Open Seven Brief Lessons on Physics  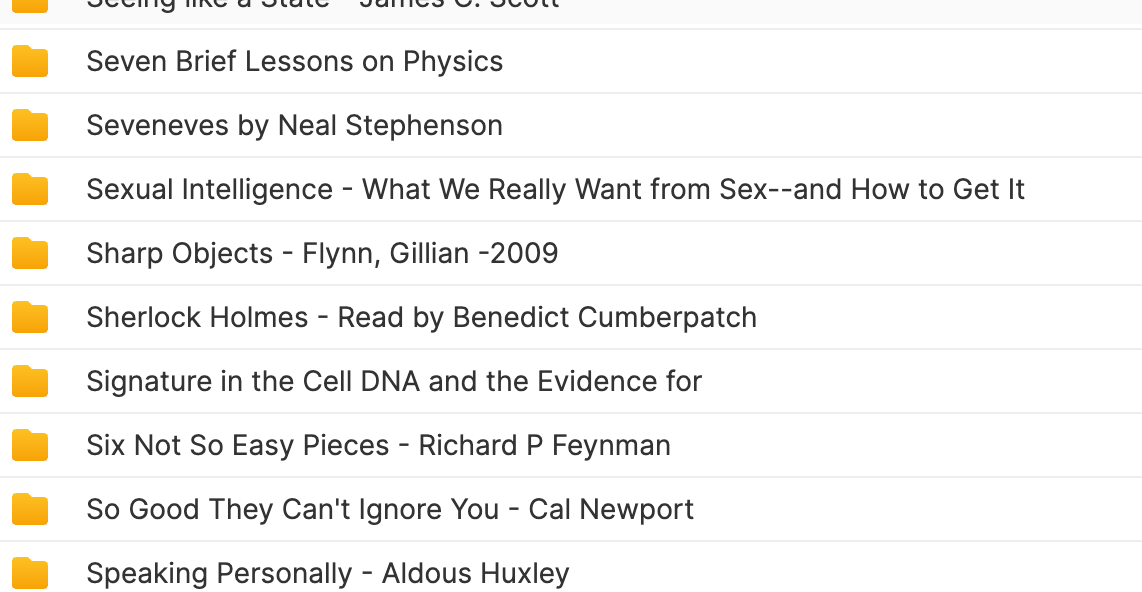tap(294, 62)
